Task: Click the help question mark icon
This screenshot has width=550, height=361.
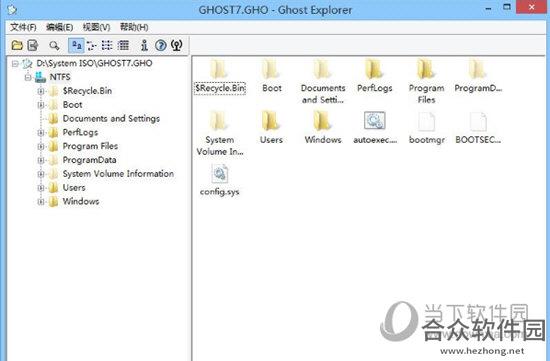Action: pos(161,45)
